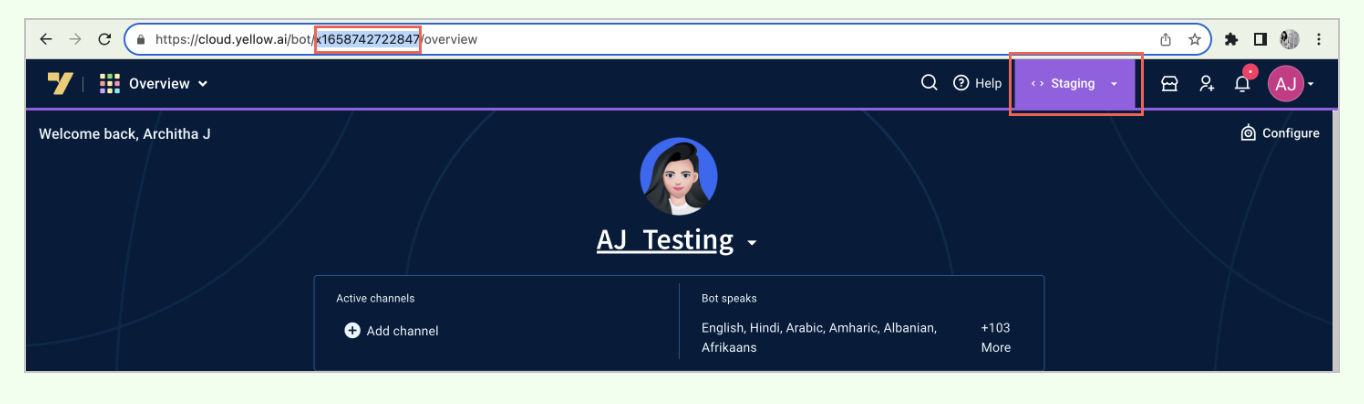The height and width of the screenshot is (404, 1364).
Task: Click the add user invite icon
Action: point(1207,84)
